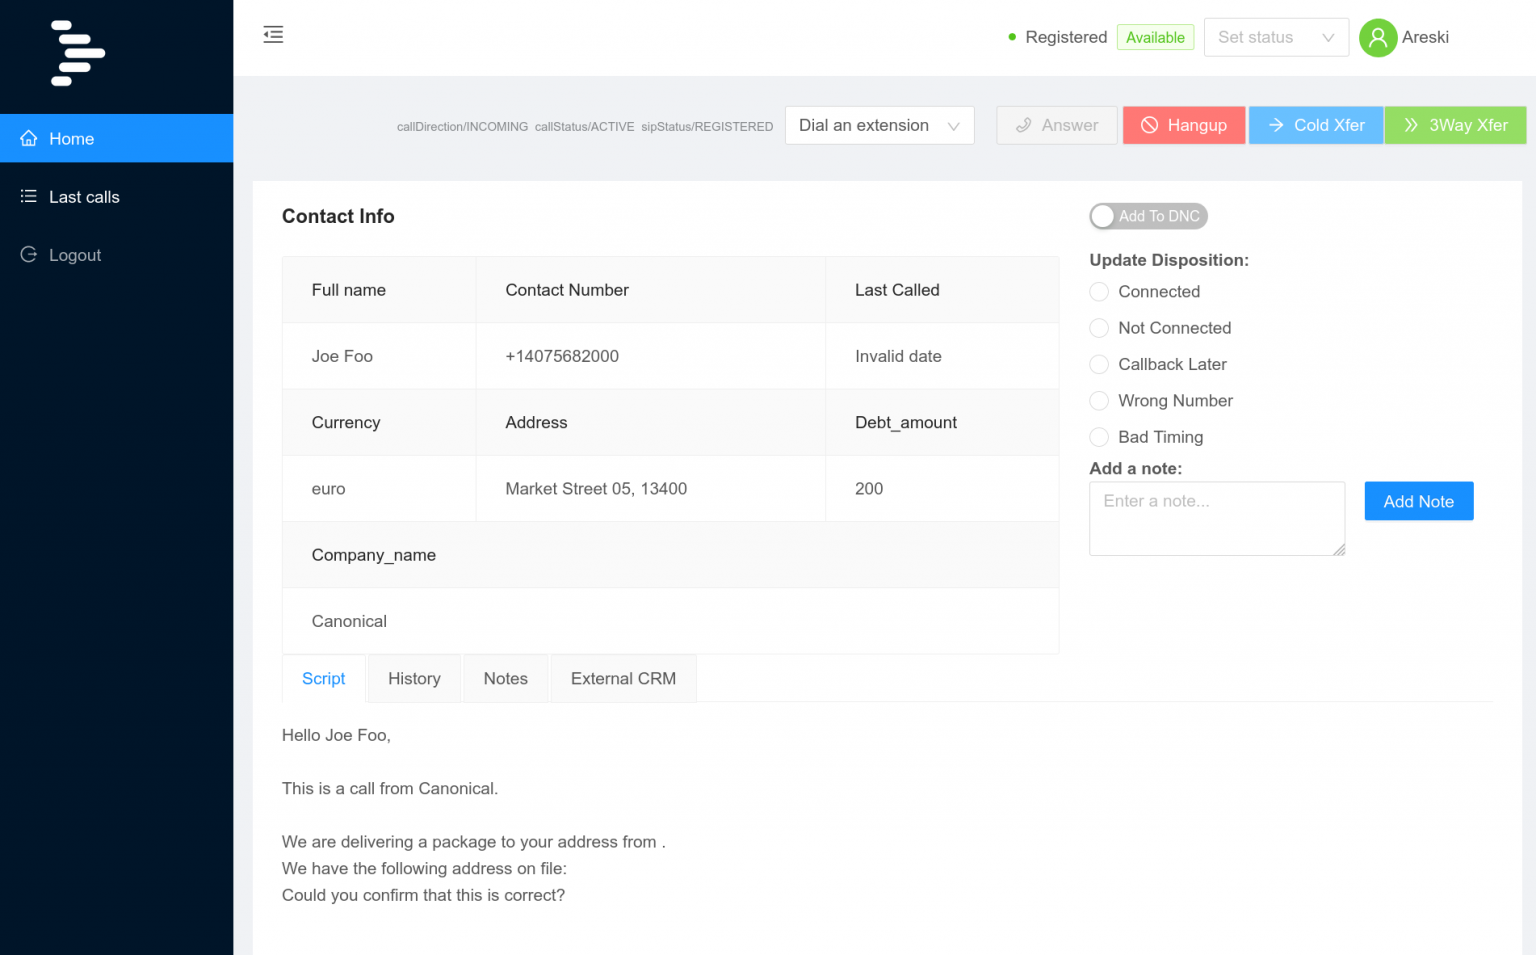1536x955 pixels.
Task: Mark disposition as Wrong Number
Action: point(1098,400)
